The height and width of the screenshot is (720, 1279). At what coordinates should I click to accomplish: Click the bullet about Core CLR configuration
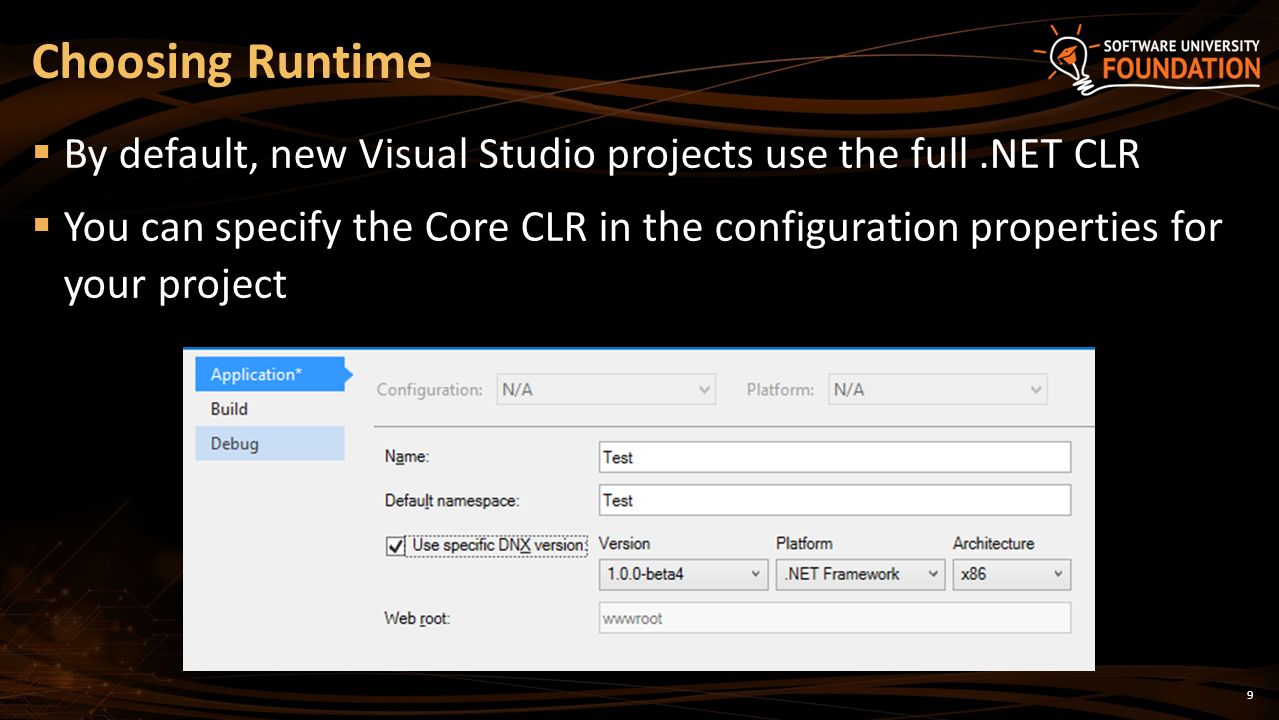(642, 256)
